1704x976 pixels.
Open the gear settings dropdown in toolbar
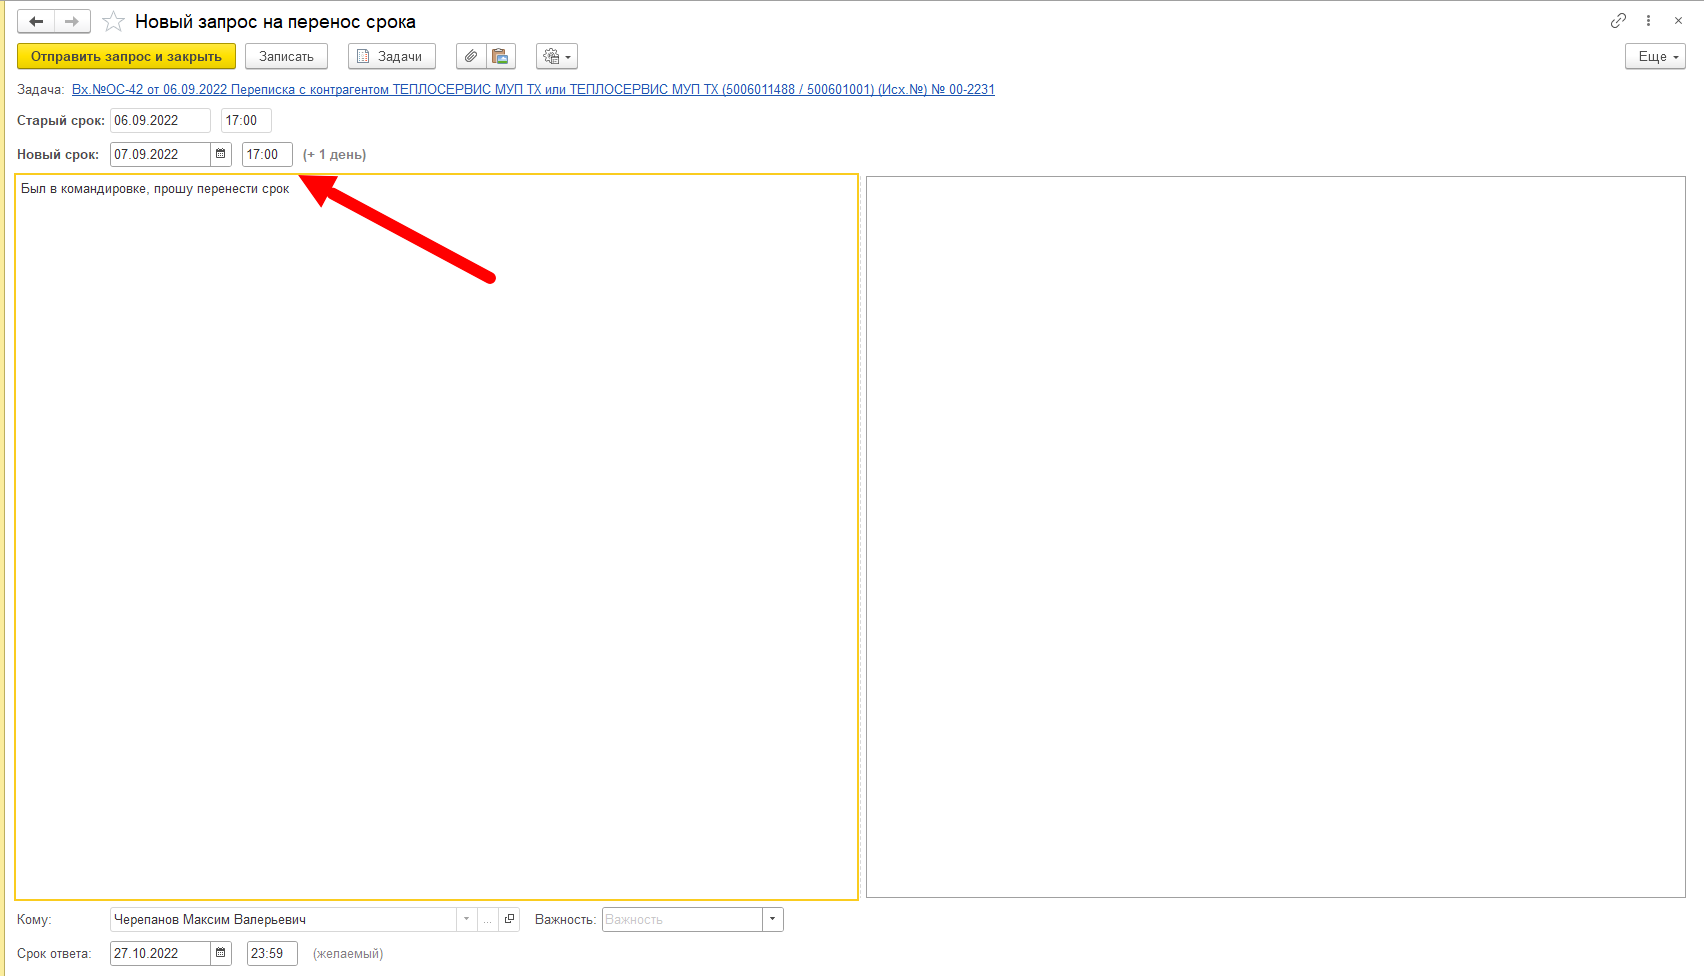557,56
